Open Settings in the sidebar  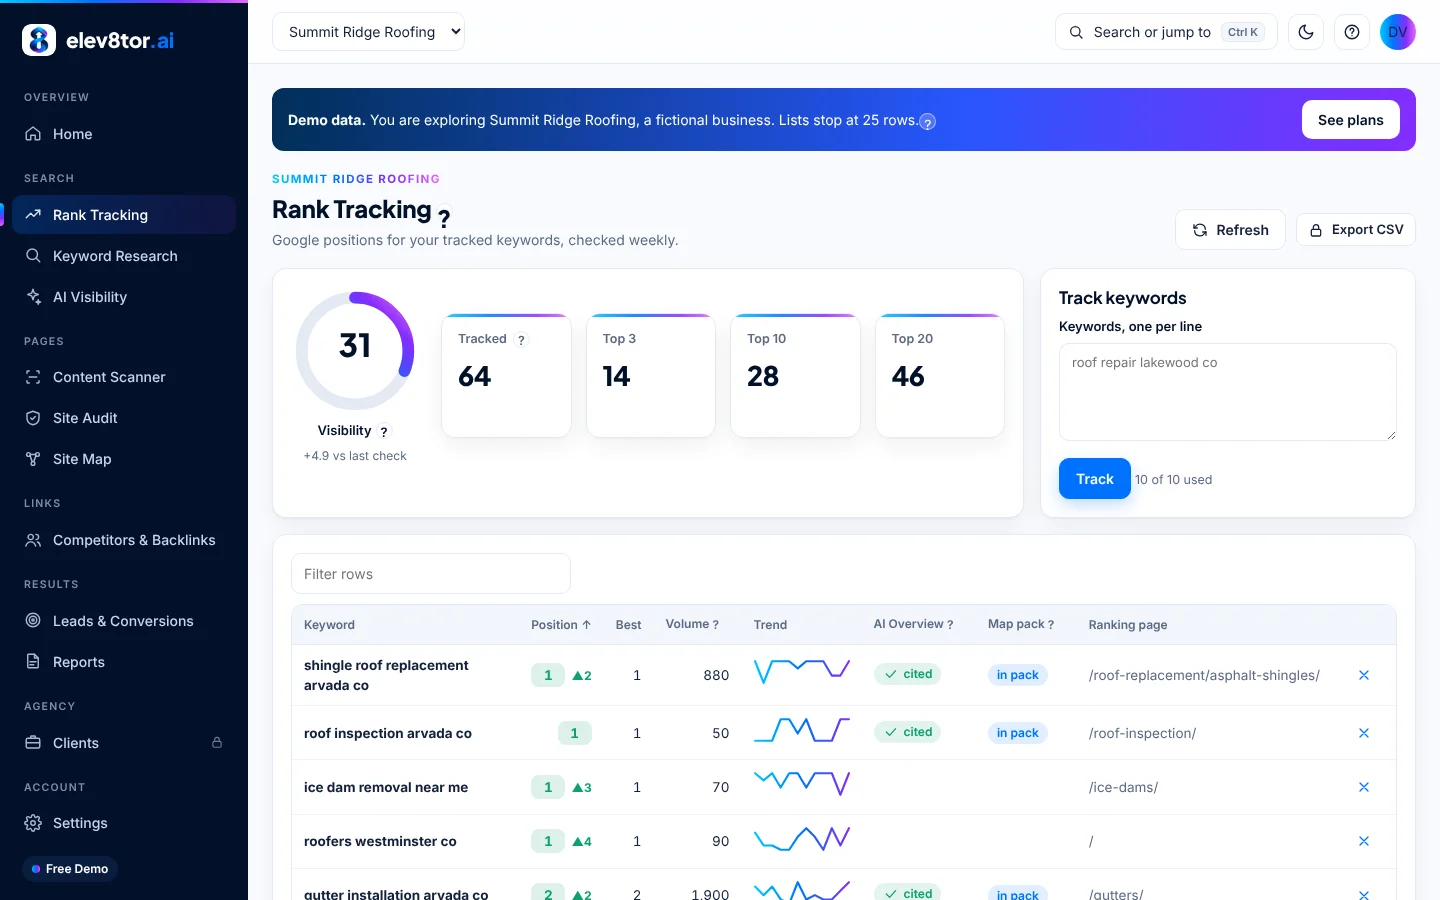click(x=124, y=823)
